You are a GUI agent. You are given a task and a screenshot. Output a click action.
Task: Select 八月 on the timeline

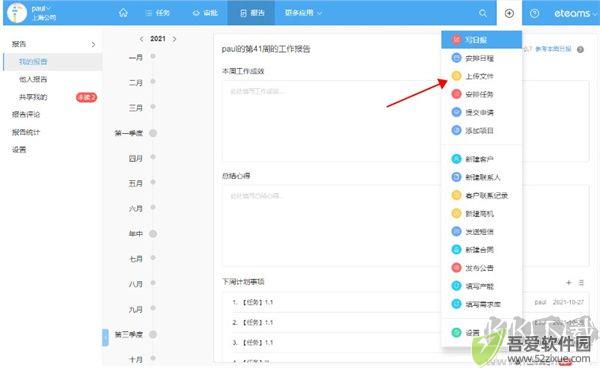click(x=135, y=284)
